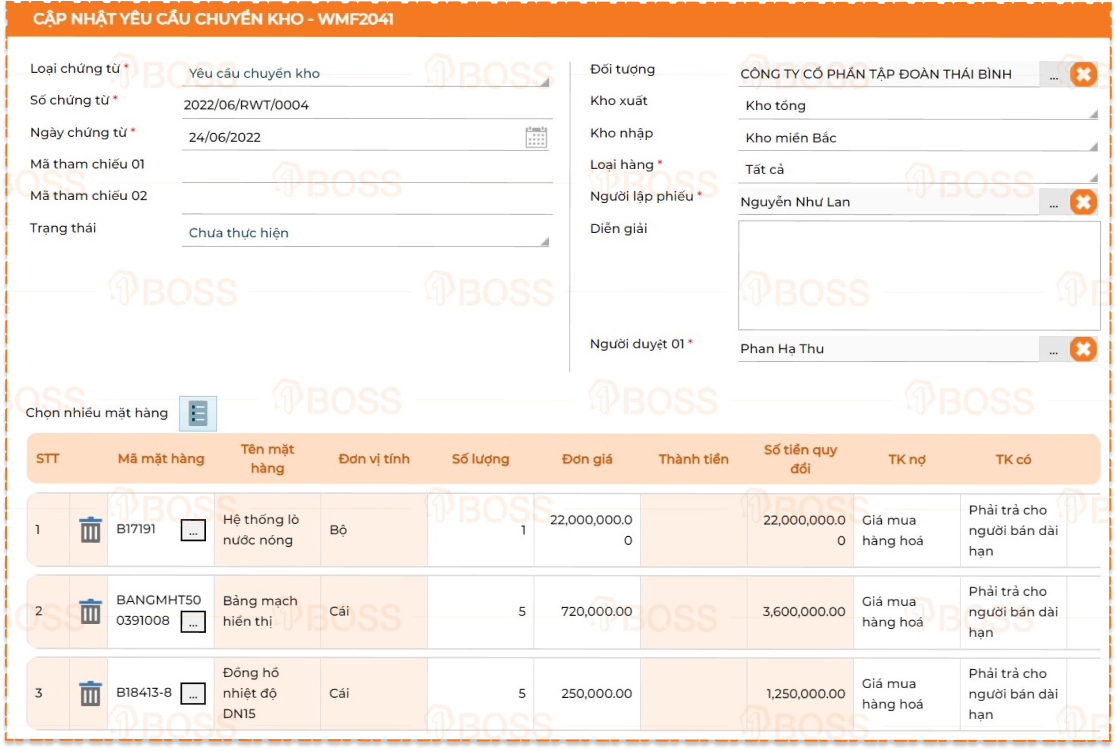This screenshot has width=1116, height=751.
Task: Clear Phan Hạ Thu from Người duyệt 01
Action: [x=1083, y=349]
